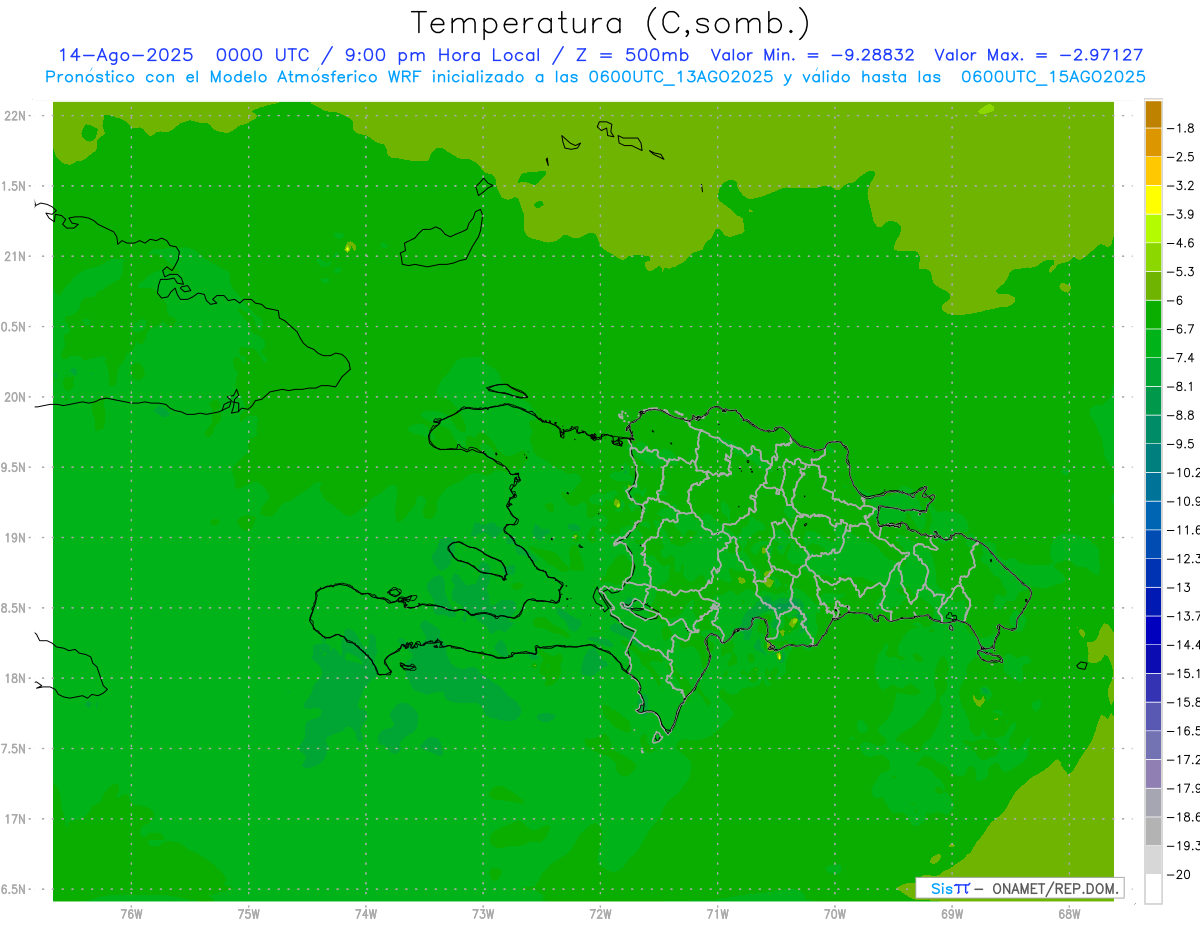Click the 70W longitude label

pos(835,913)
